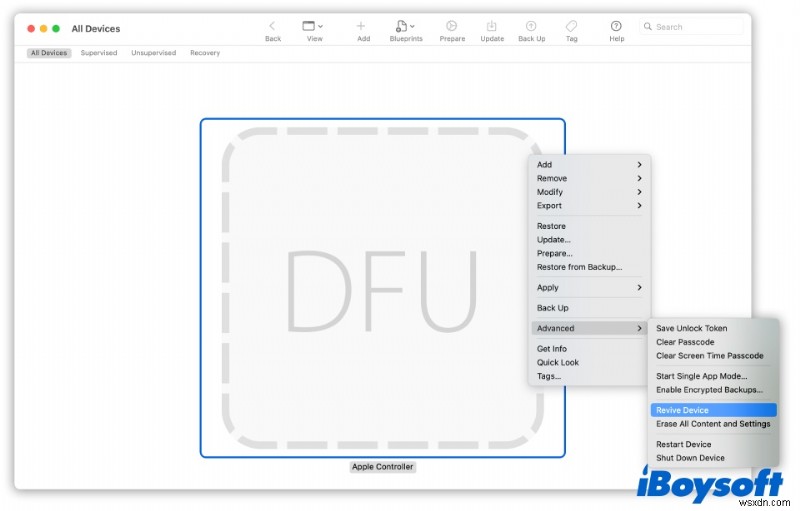The height and width of the screenshot is (511, 800).
Task: Choose Update… from context menu
Action: coord(590,240)
